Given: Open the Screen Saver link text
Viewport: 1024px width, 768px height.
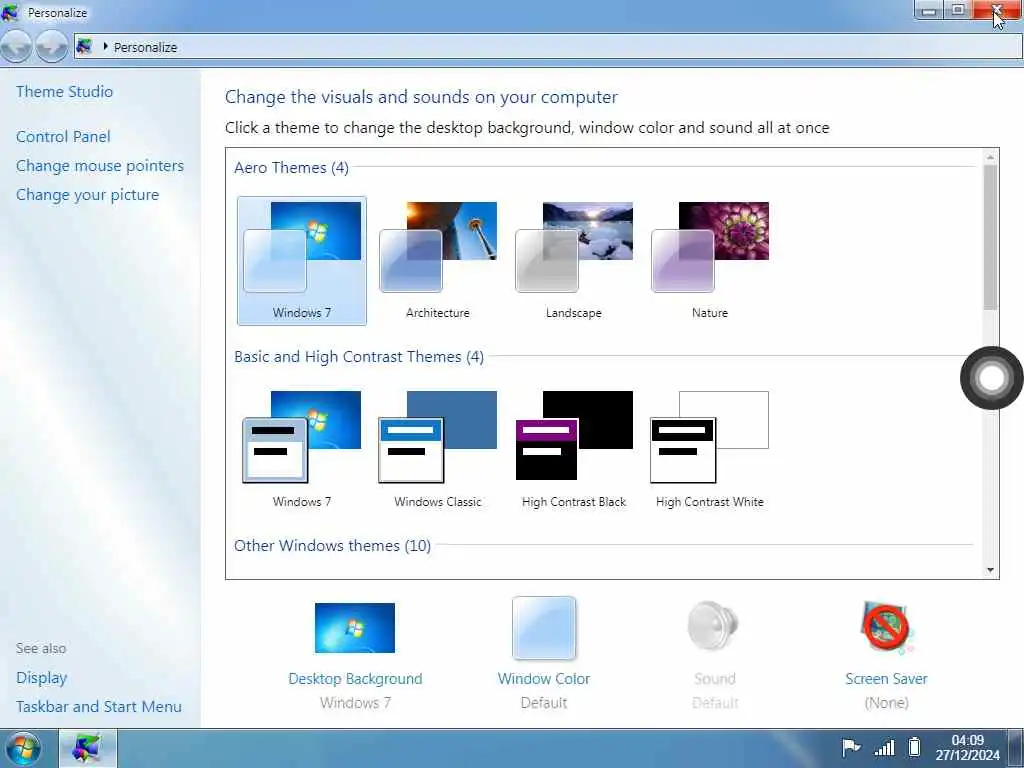Looking at the screenshot, I should 886,679.
